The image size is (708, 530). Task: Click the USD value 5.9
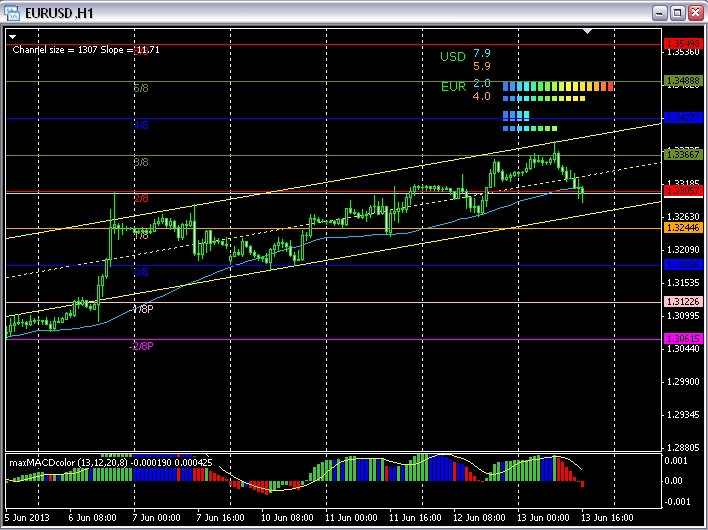(x=482, y=66)
